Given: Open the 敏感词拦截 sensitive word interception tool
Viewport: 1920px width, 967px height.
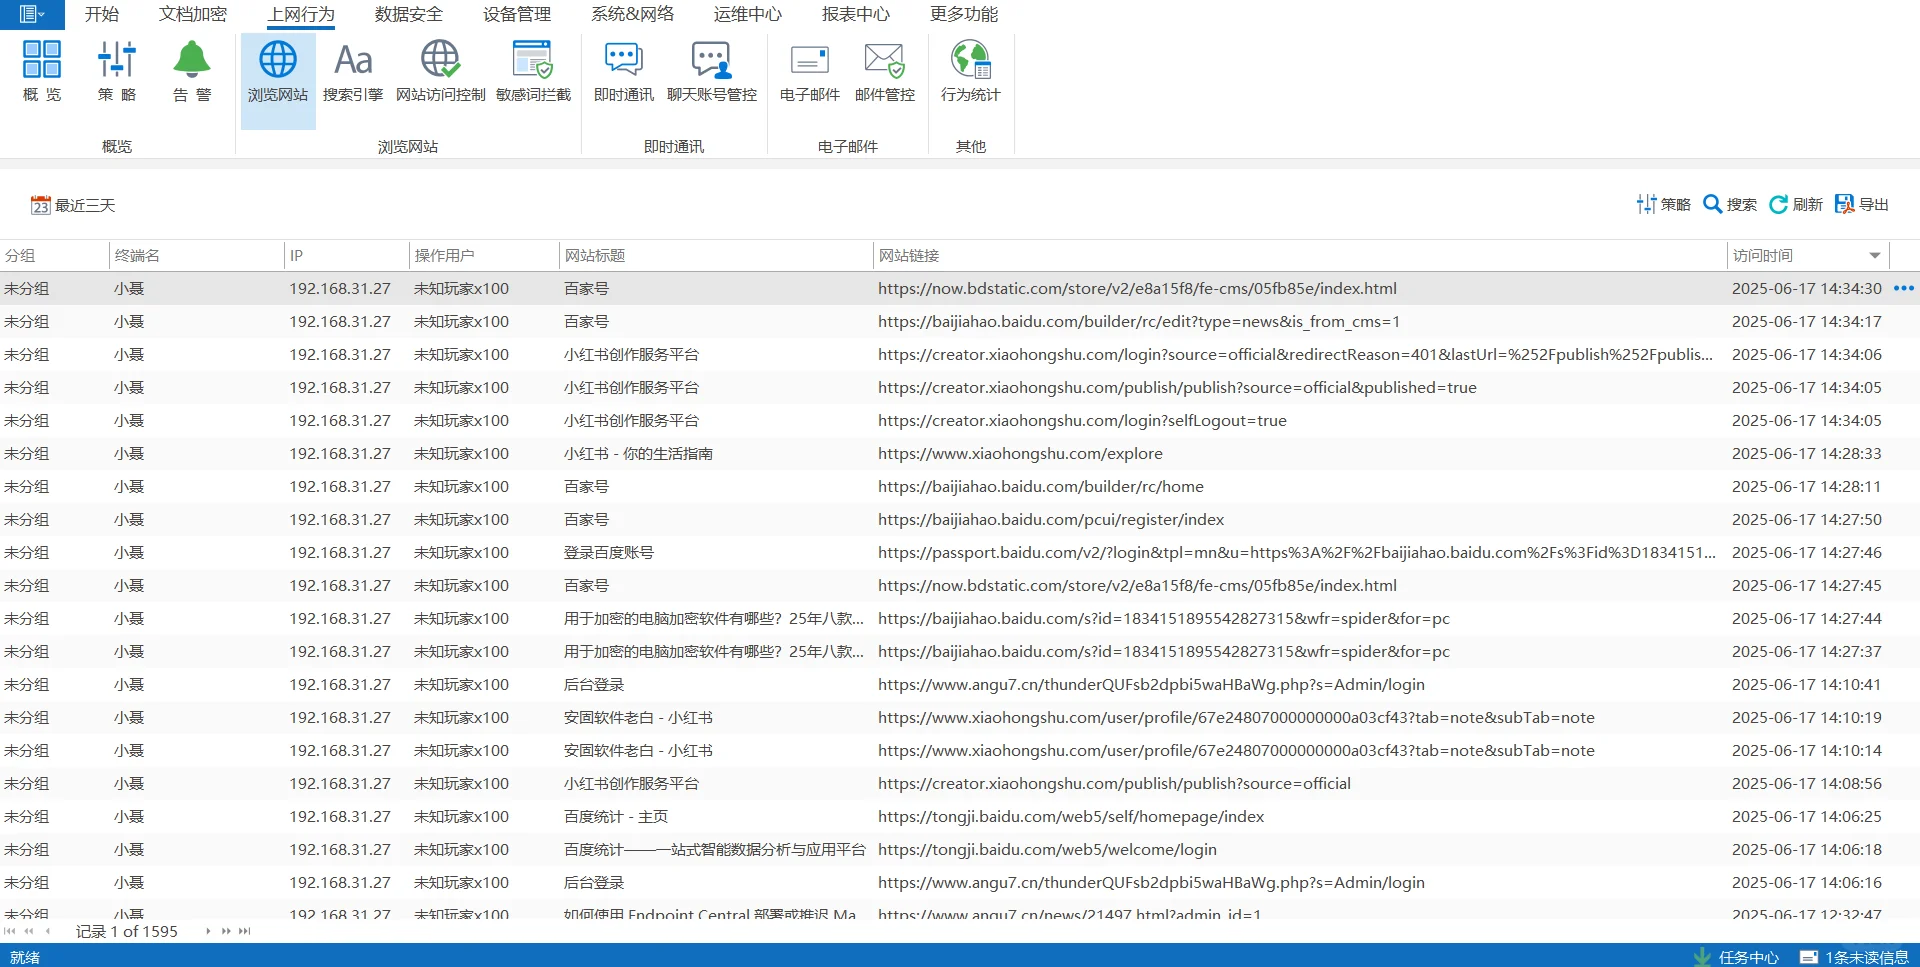Looking at the screenshot, I should pos(534,70).
